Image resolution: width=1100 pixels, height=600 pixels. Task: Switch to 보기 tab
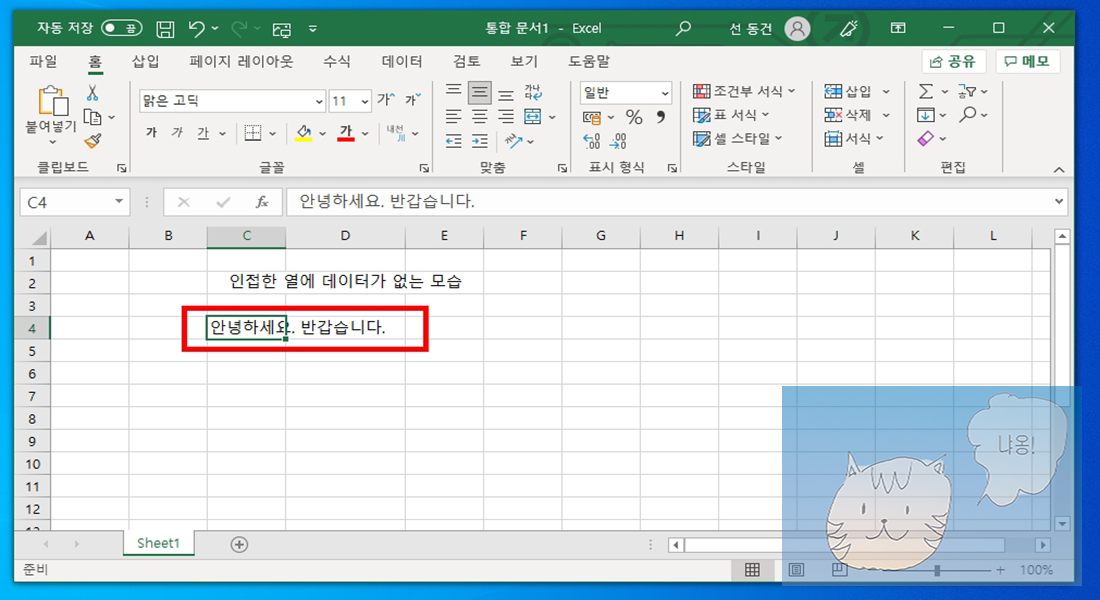pos(524,62)
